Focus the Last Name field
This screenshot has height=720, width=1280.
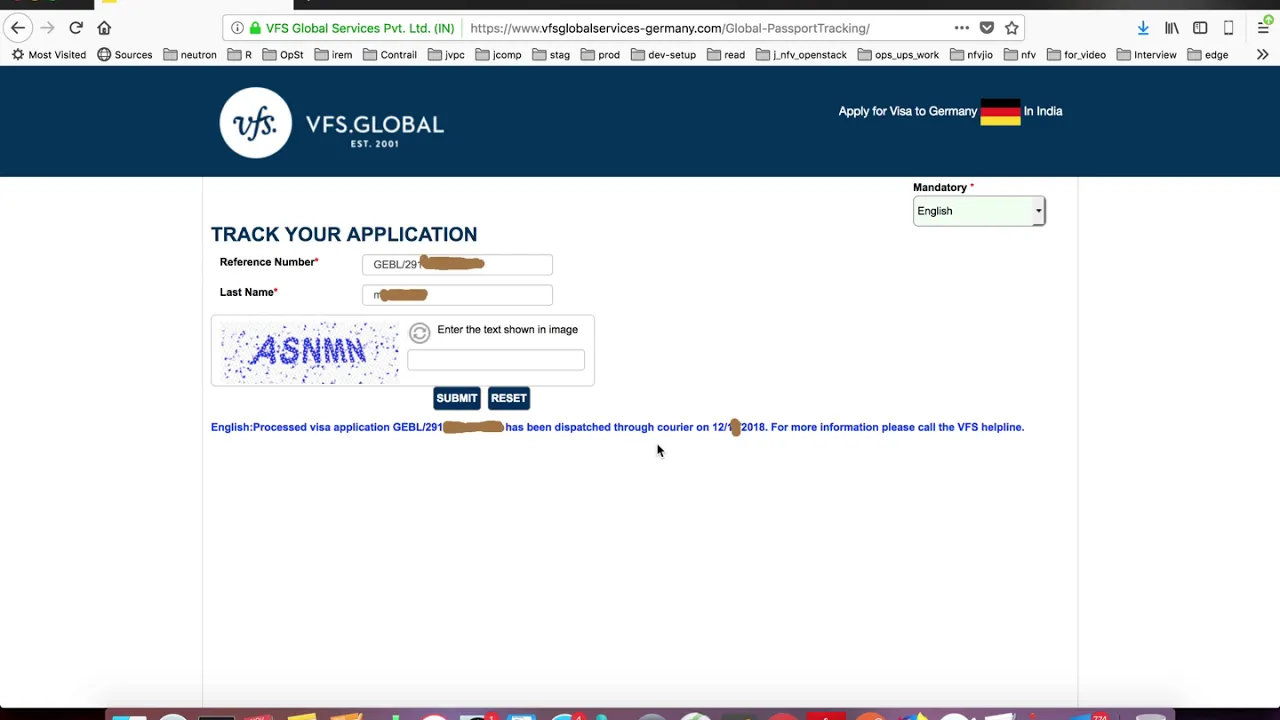tap(457, 294)
